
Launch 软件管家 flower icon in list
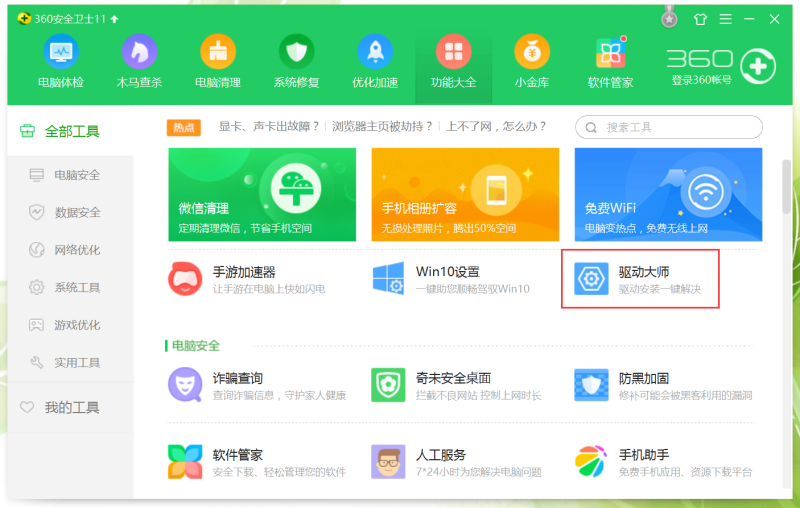coord(185,461)
